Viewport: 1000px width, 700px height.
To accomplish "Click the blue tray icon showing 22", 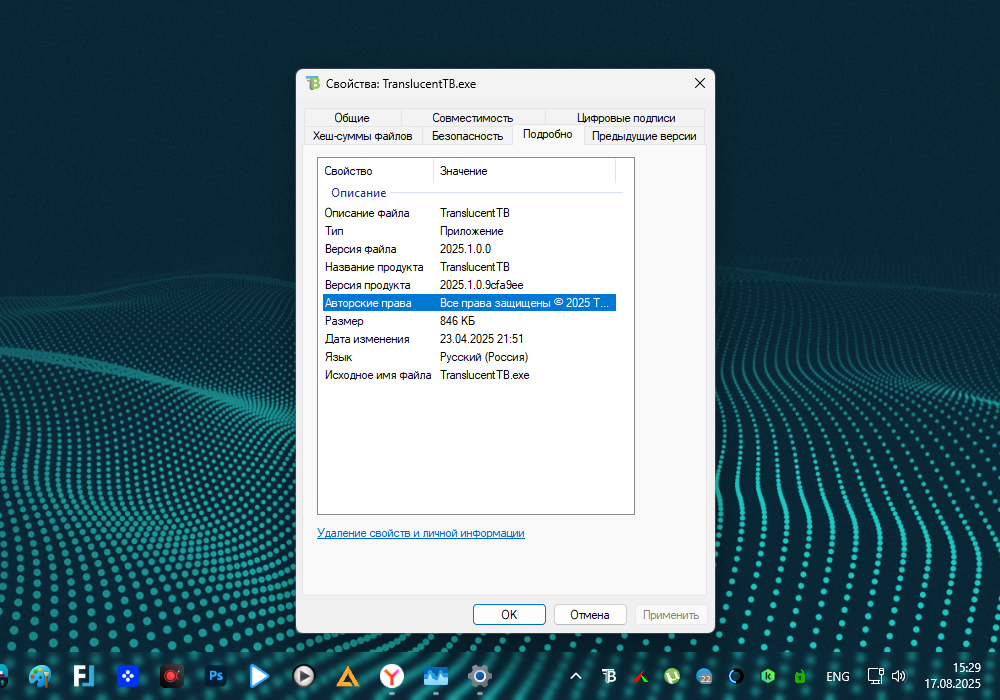I will [x=704, y=676].
